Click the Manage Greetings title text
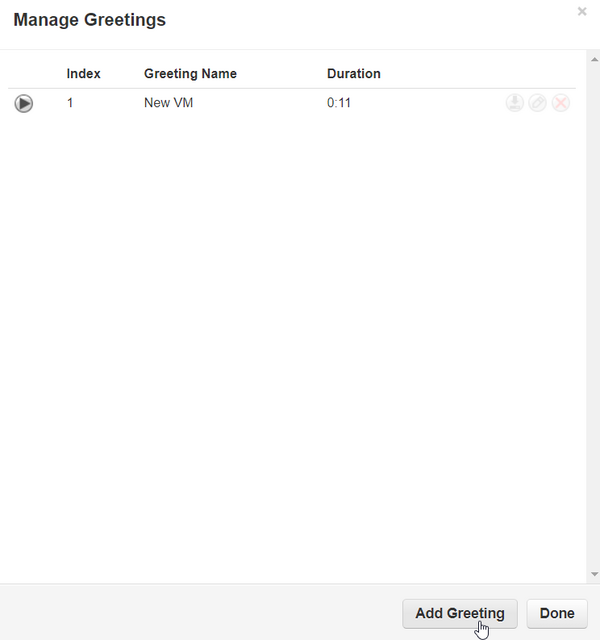This screenshot has width=600, height=640. pyautogui.click(x=89, y=20)
